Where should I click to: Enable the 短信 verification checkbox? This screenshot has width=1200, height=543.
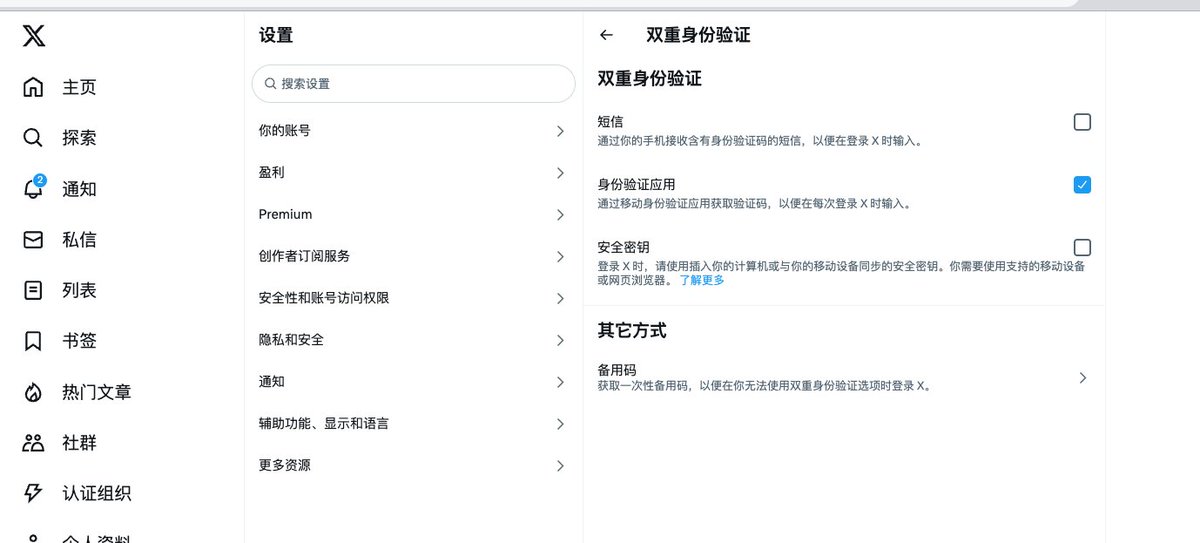[1082, 122]
